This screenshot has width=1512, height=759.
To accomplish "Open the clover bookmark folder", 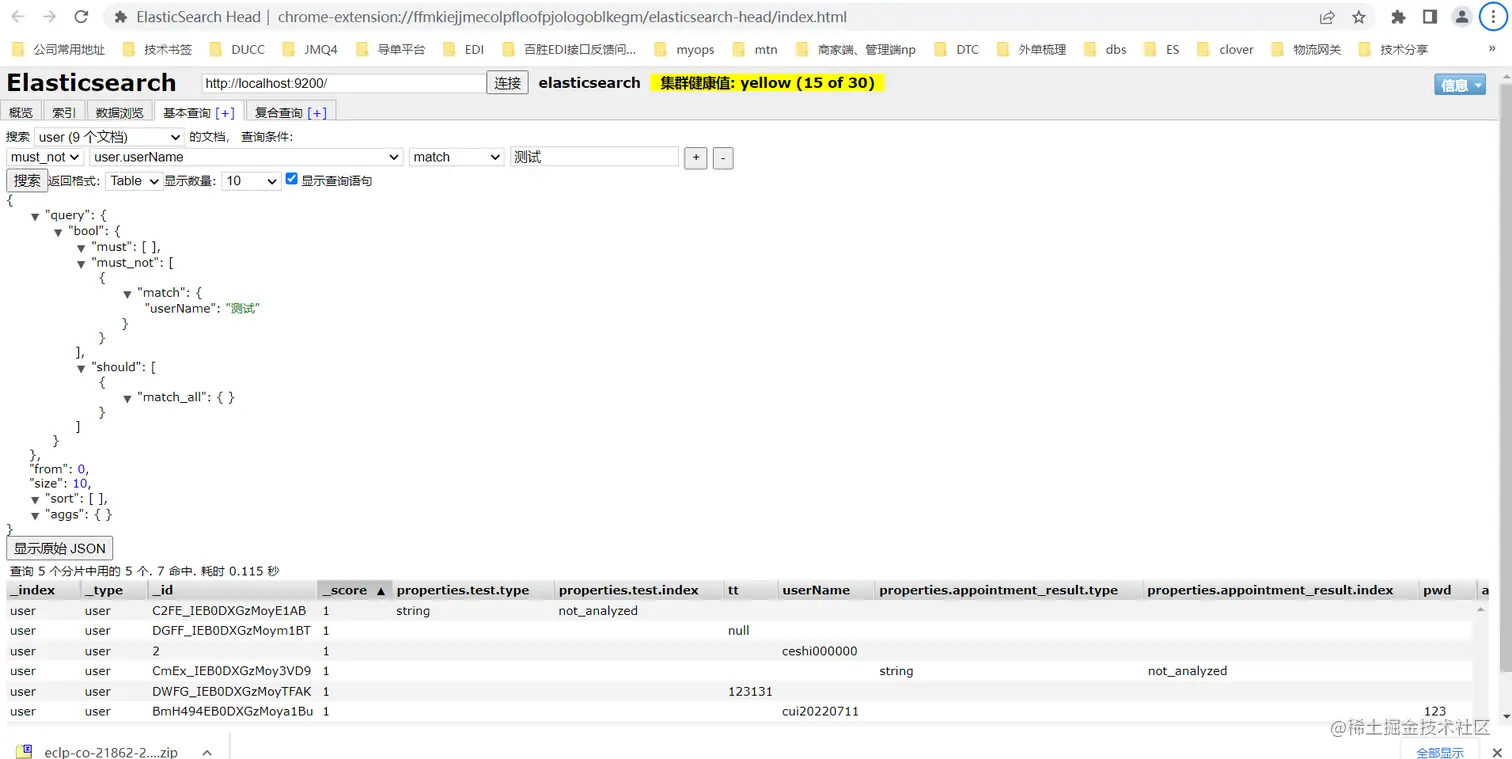I will (x=1225, y=49).
